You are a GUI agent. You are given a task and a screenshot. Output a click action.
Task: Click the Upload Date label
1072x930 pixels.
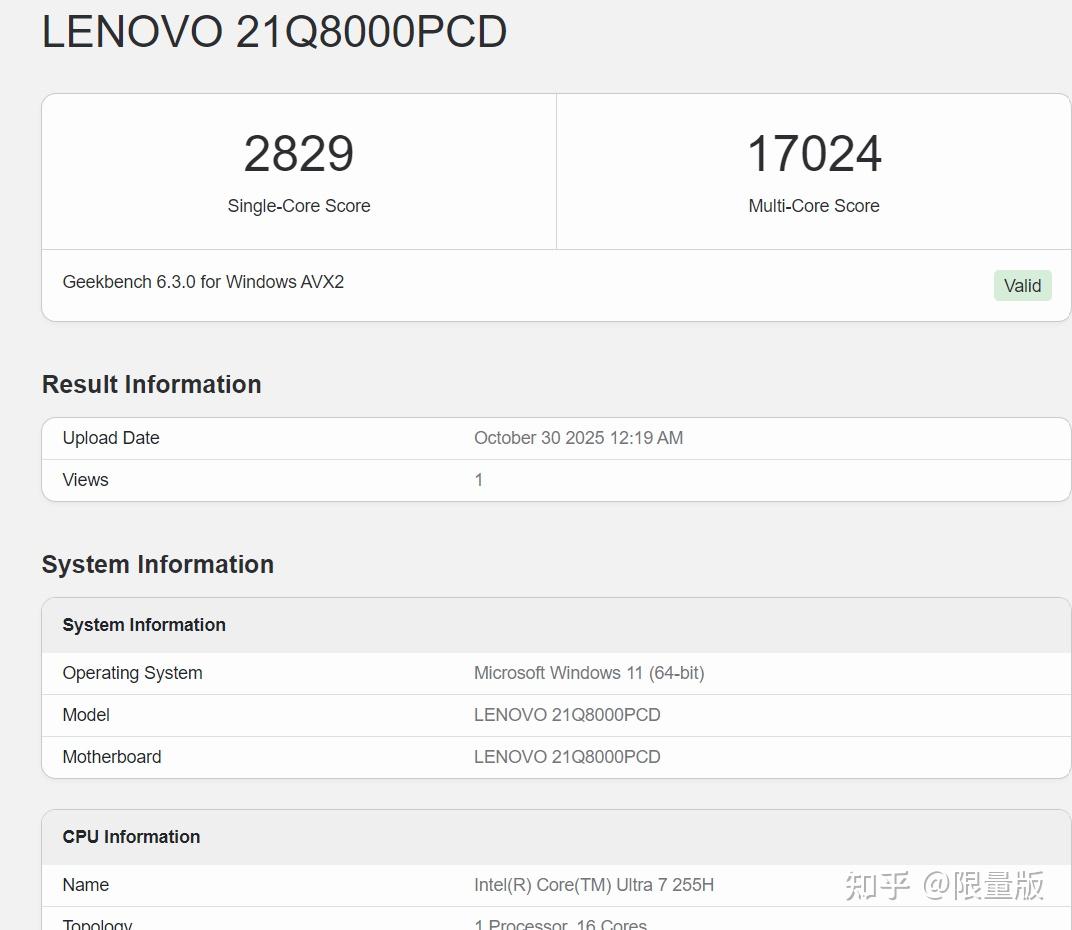tap(111, 438)
